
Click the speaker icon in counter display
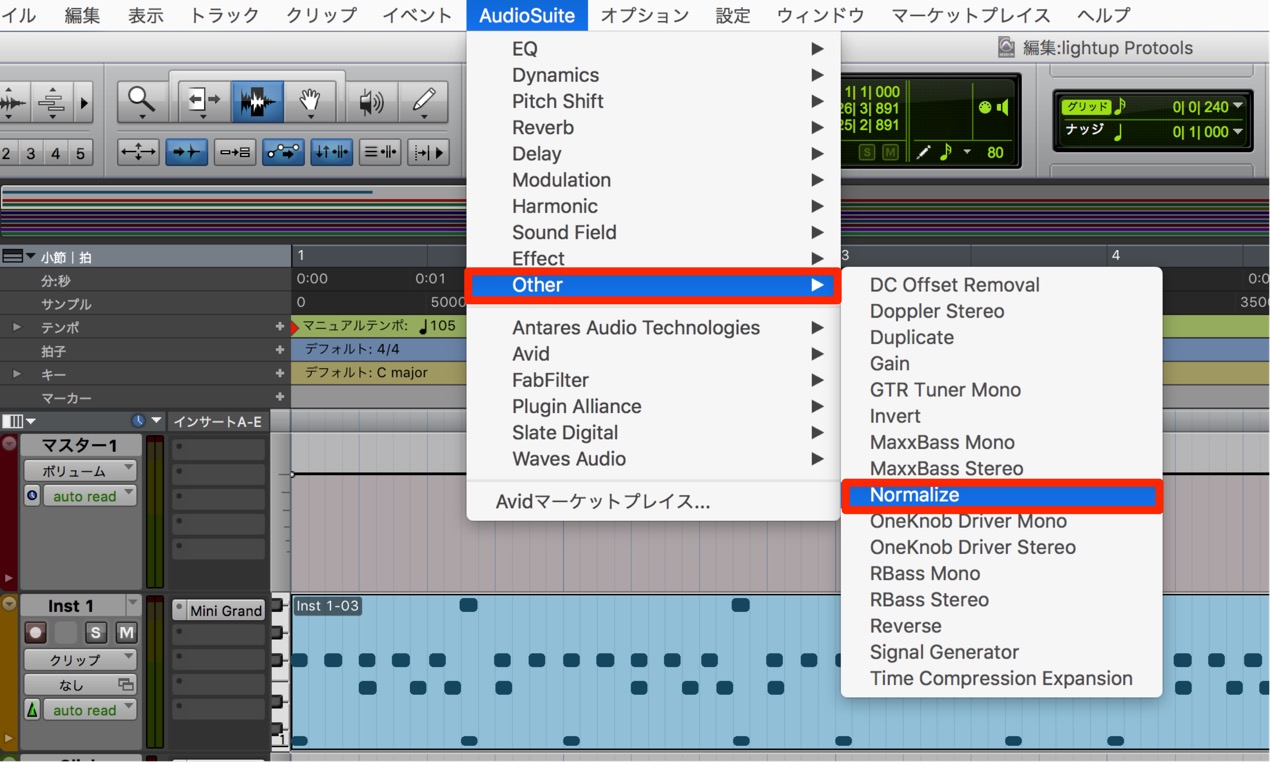tap(1003, 108)
